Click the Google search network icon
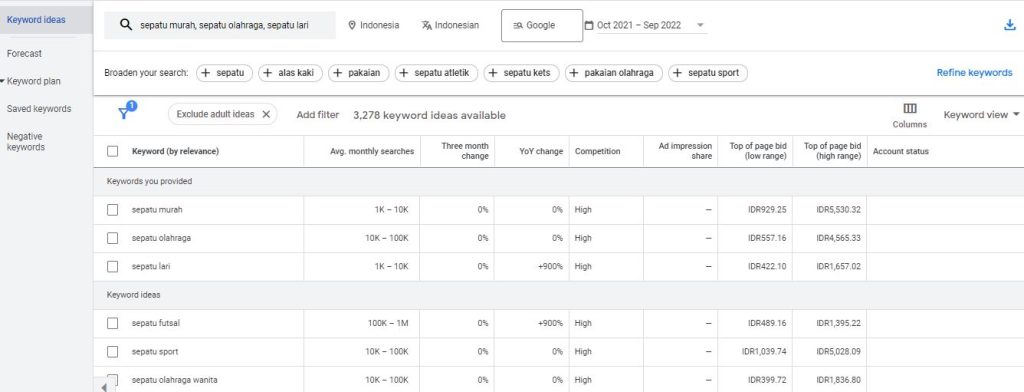 point(518,25)
